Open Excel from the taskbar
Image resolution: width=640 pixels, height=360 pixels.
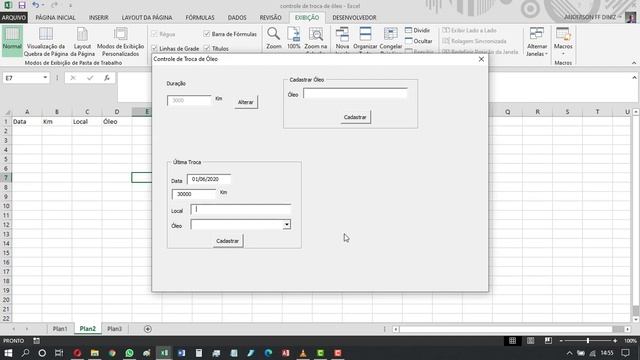pos(164,353)
